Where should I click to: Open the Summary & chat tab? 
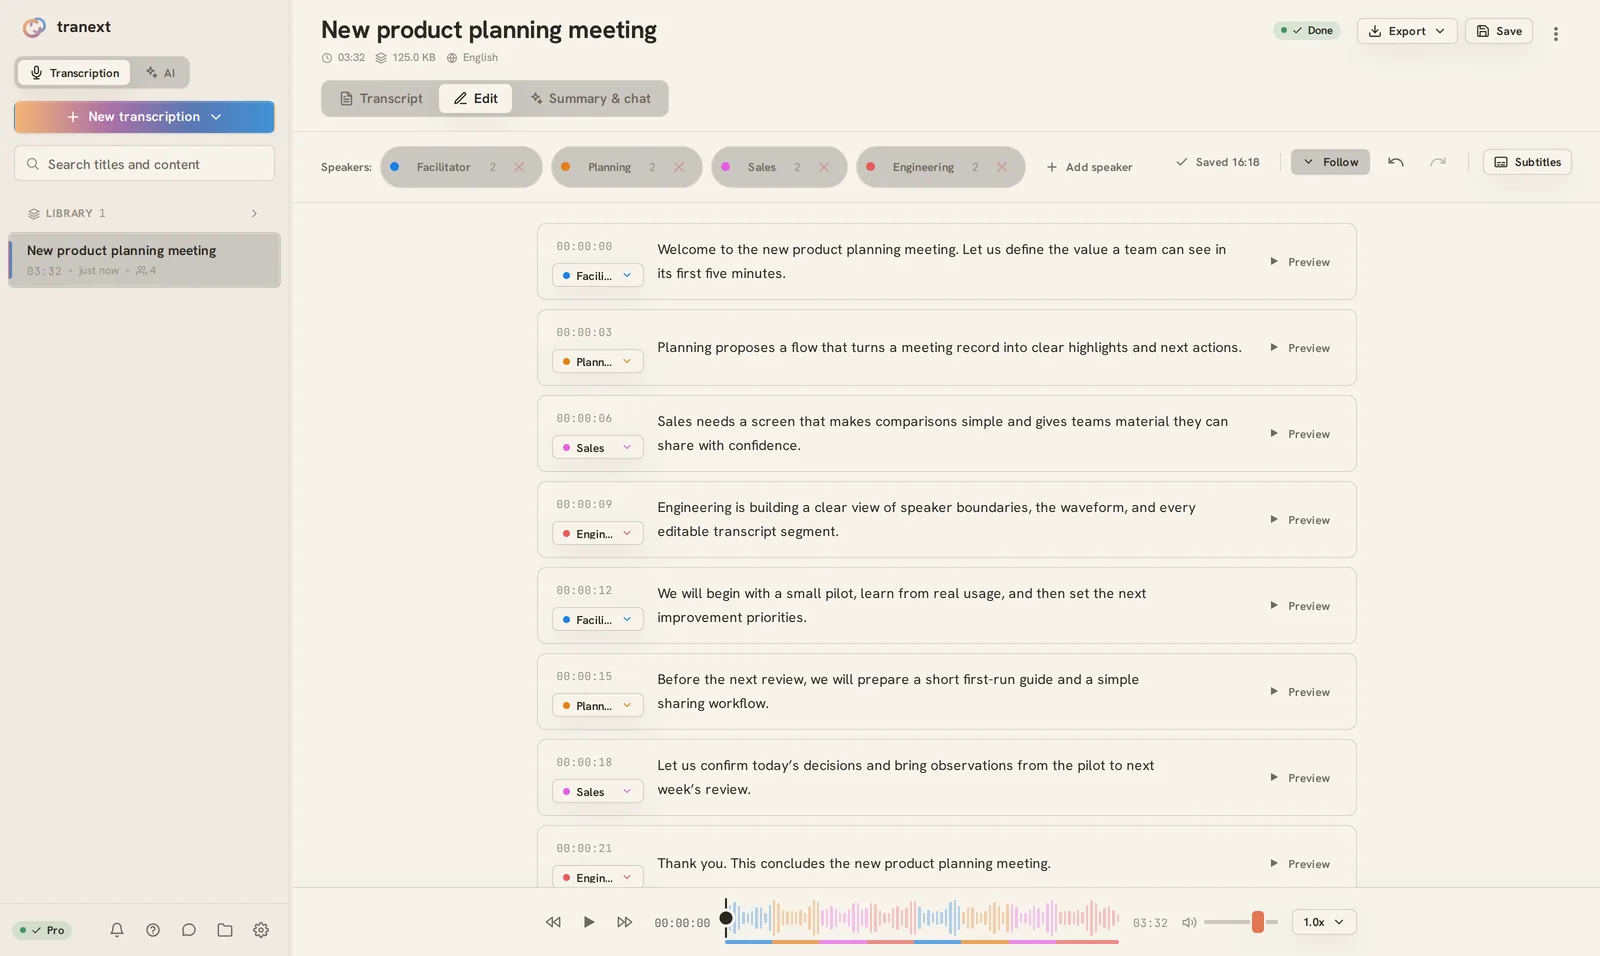(x=590, y=98)
